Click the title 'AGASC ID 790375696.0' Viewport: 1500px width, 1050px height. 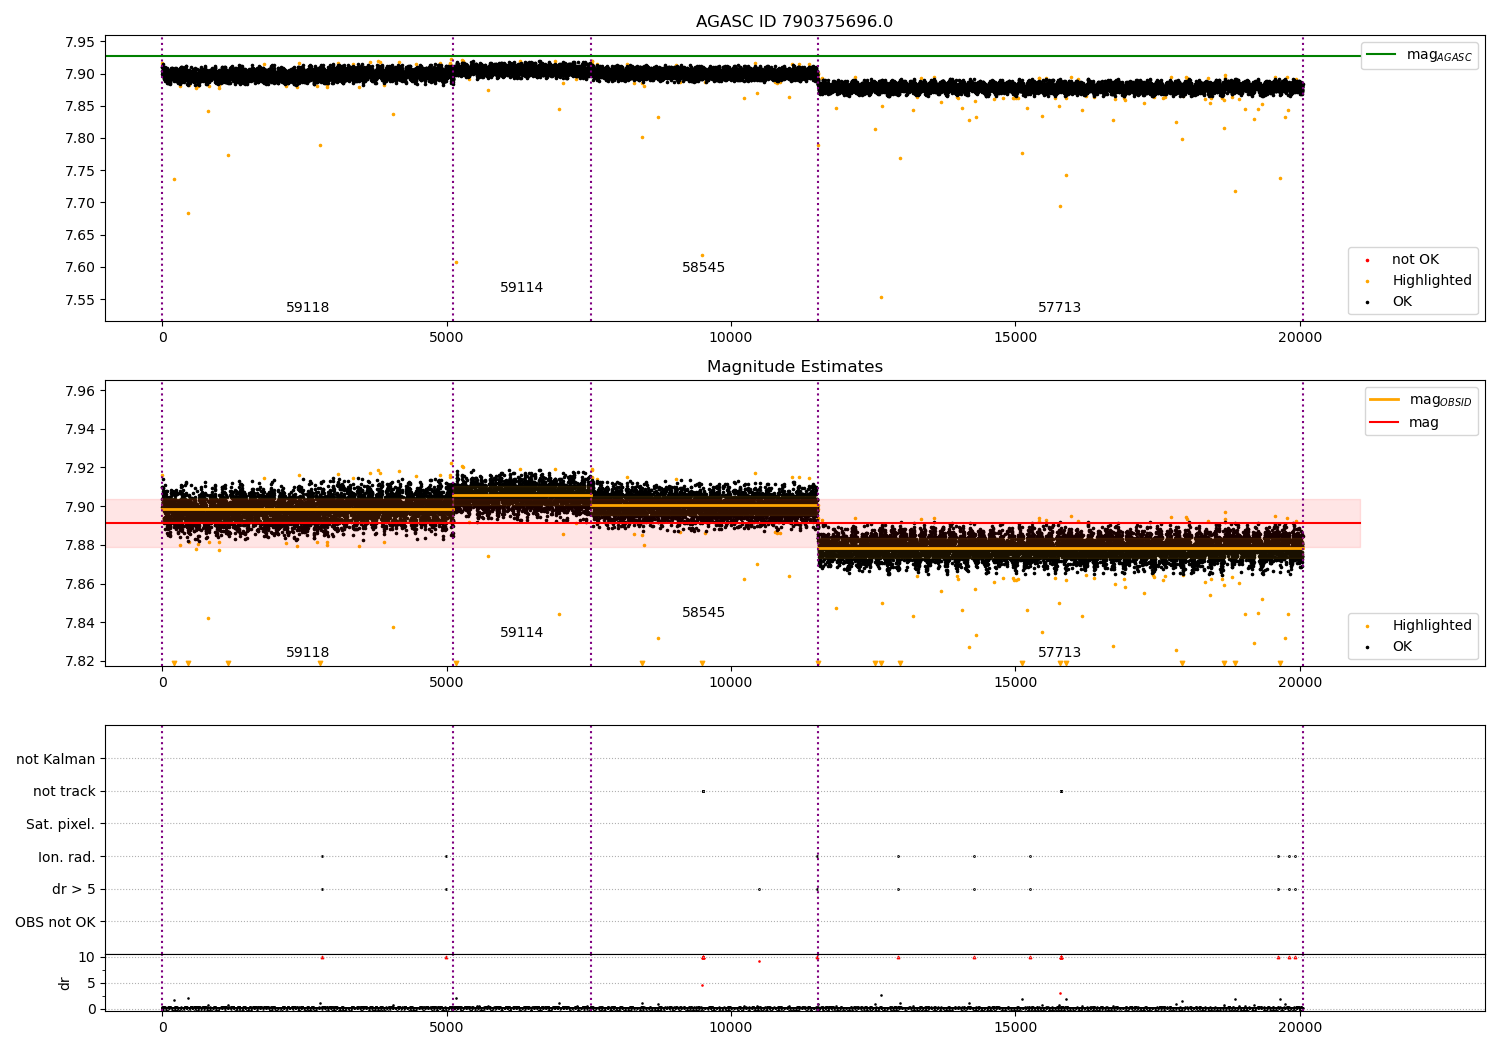794,22
